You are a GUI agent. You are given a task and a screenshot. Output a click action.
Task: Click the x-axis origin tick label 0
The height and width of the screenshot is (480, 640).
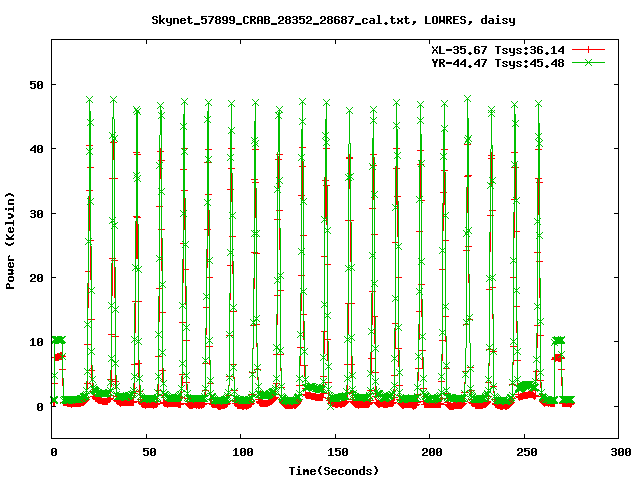click(x=54, y=452)
